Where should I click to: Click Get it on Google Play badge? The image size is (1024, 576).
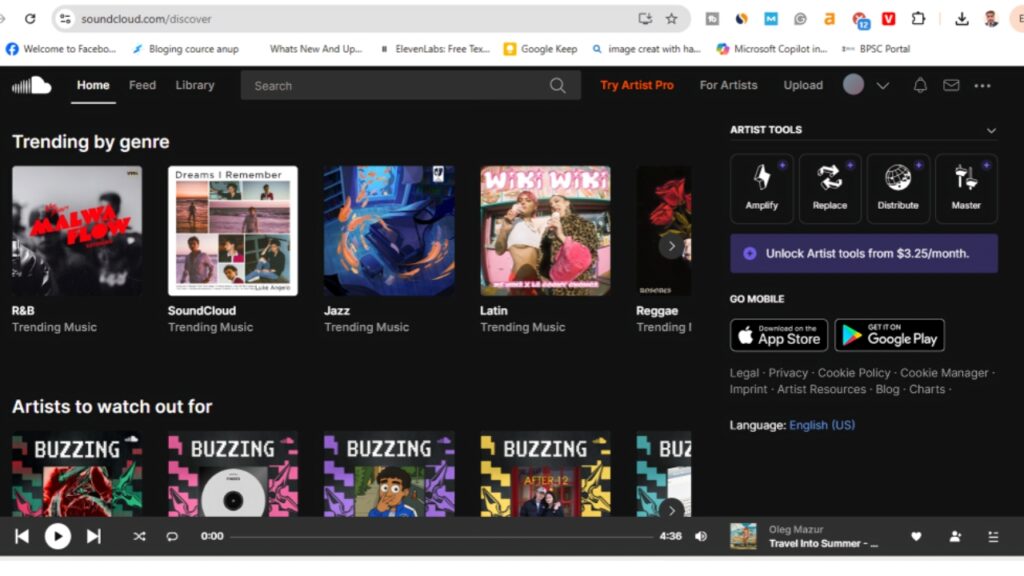click(x=889, y=335)
